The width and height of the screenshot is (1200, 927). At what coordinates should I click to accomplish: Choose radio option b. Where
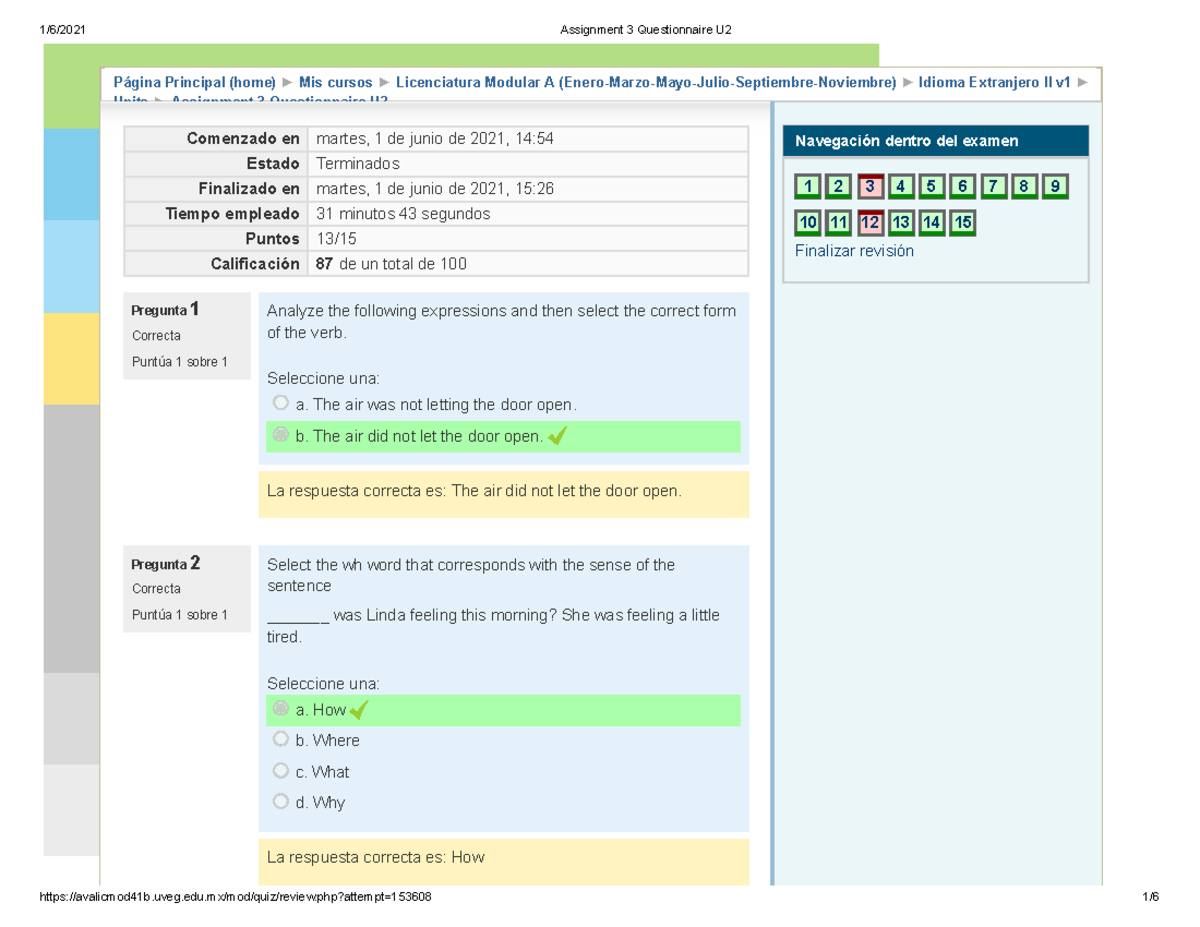pyautogui.click(x=281, y=740)
